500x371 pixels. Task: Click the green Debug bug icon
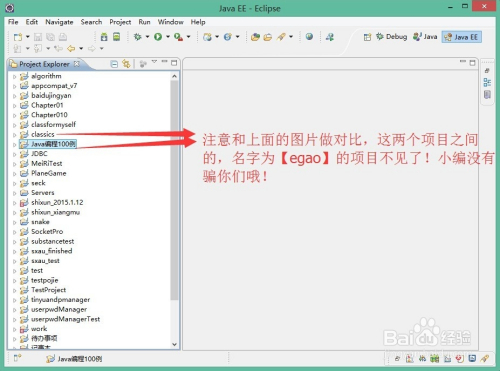pyautogui.click(x=137, y=37)
